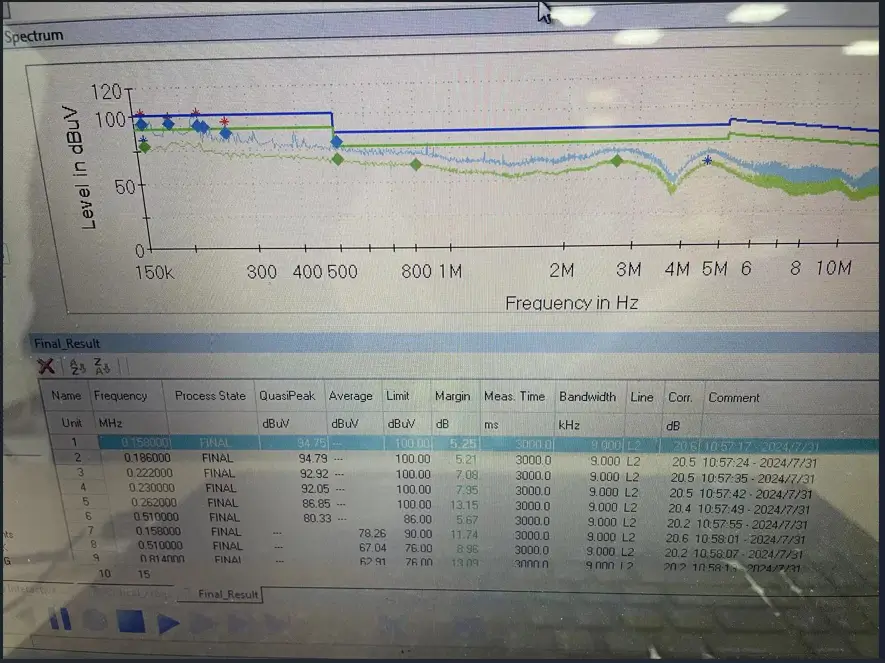Click the Bandwidth column header
The height and width of the screenshot is (663, 885).
587,397
